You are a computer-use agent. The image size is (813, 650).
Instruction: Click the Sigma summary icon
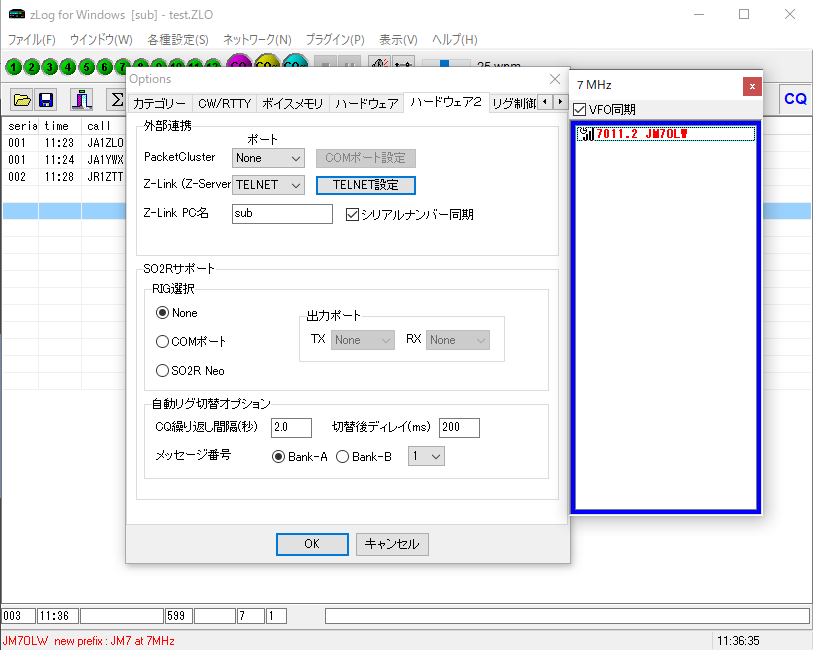tap(117, 99)
